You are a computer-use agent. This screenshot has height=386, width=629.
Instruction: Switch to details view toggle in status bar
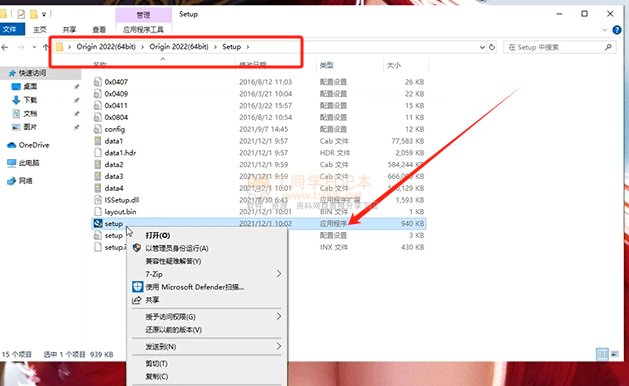coord(603,354)
